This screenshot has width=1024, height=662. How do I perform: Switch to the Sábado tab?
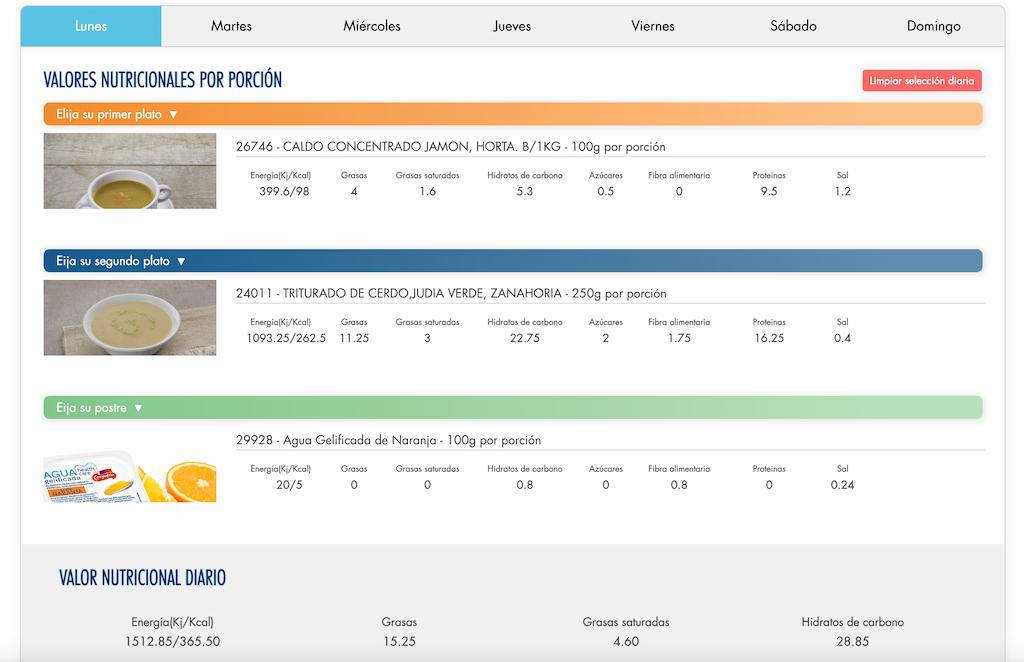pyautogui.click(x=793, y=25)
